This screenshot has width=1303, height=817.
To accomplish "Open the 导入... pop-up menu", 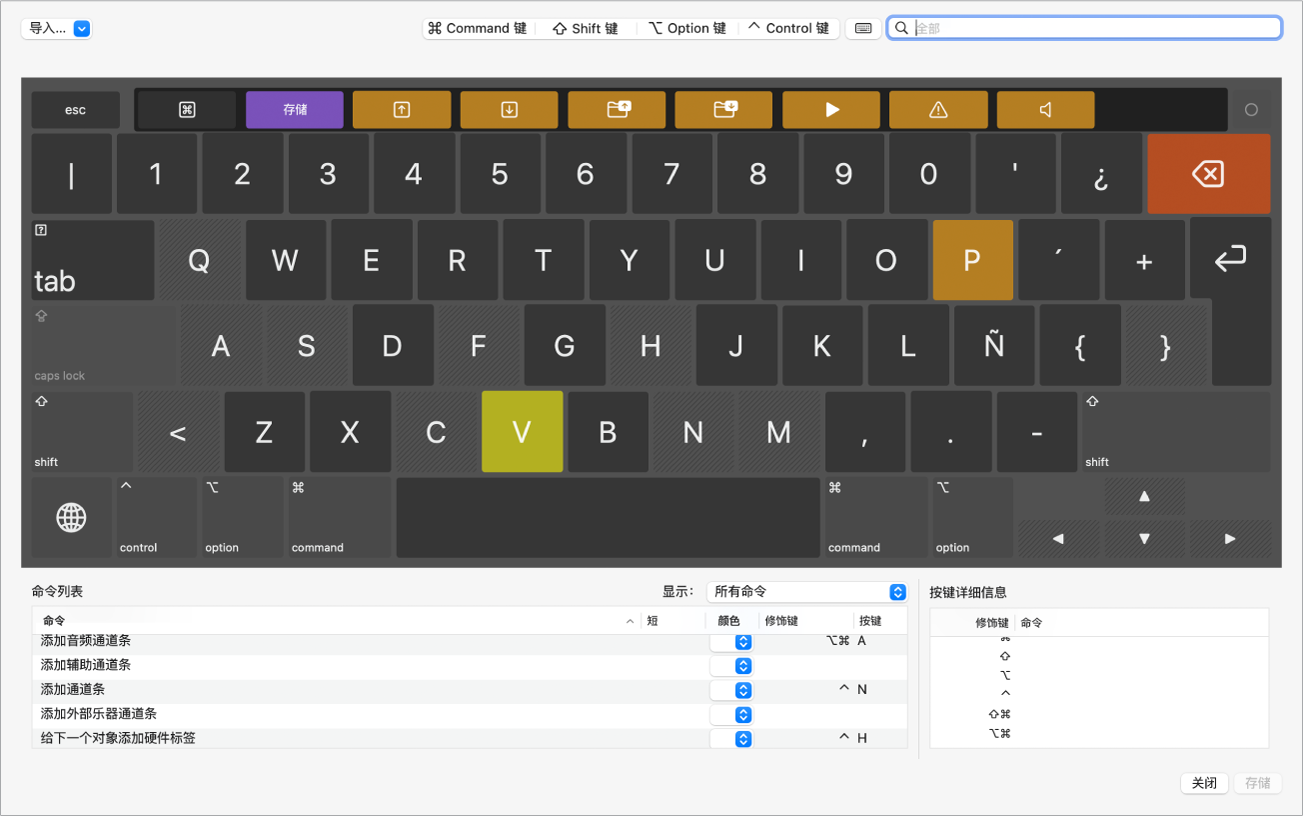I will pyautogui.click(x=57, y=29).
